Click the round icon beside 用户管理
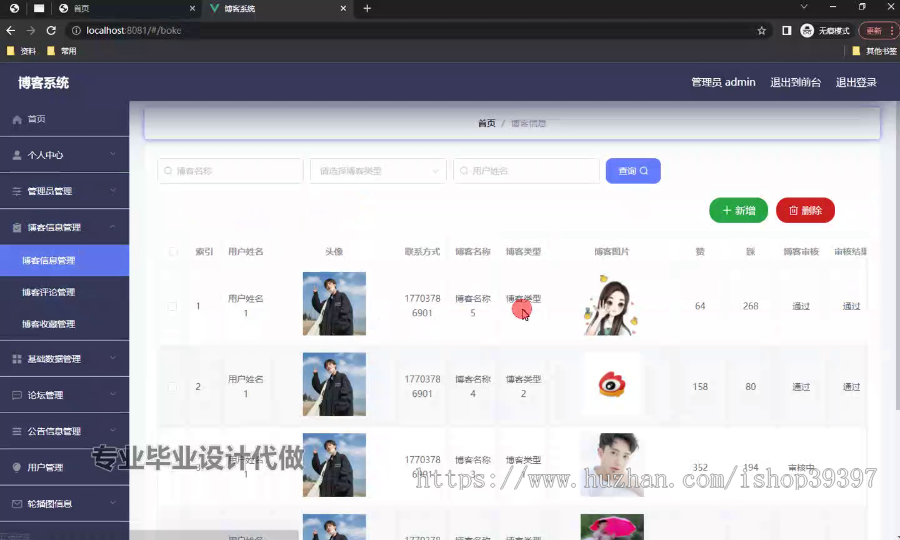This screenshot has height=540, width=900. click(17, 467)
